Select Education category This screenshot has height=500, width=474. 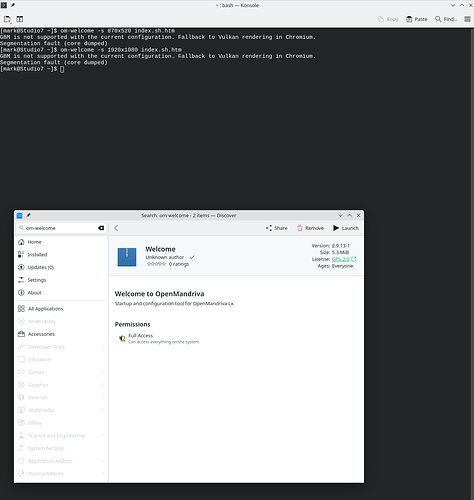(x=62, y=359)
